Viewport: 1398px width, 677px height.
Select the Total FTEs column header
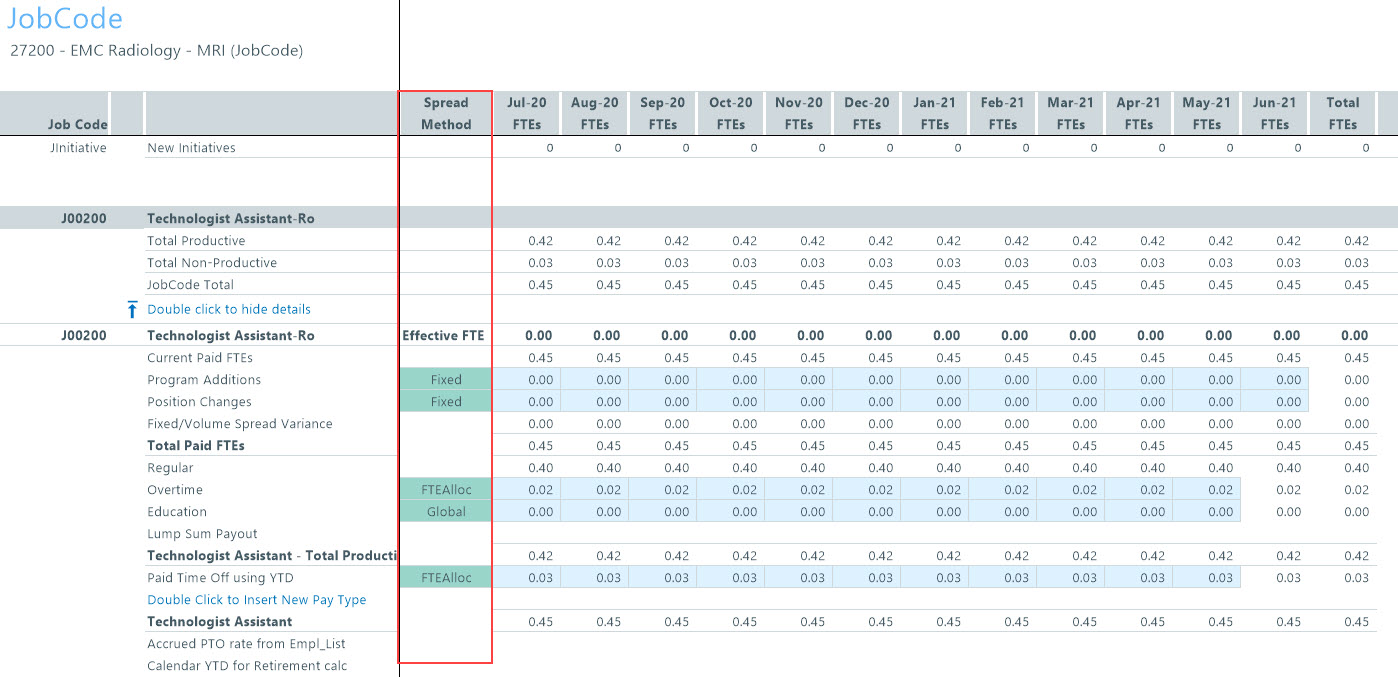(1342, 113)
